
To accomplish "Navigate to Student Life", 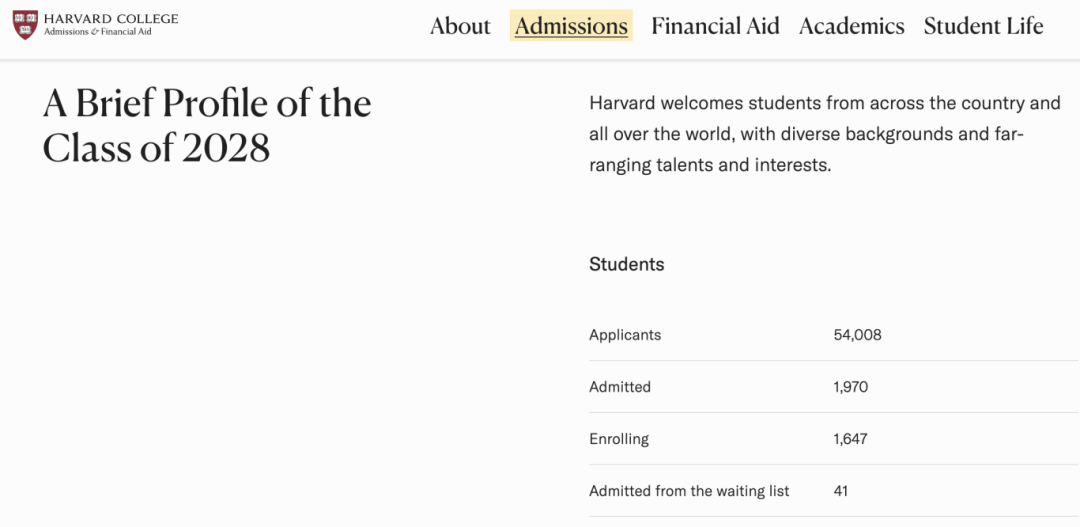I will (x=983, y=26).
